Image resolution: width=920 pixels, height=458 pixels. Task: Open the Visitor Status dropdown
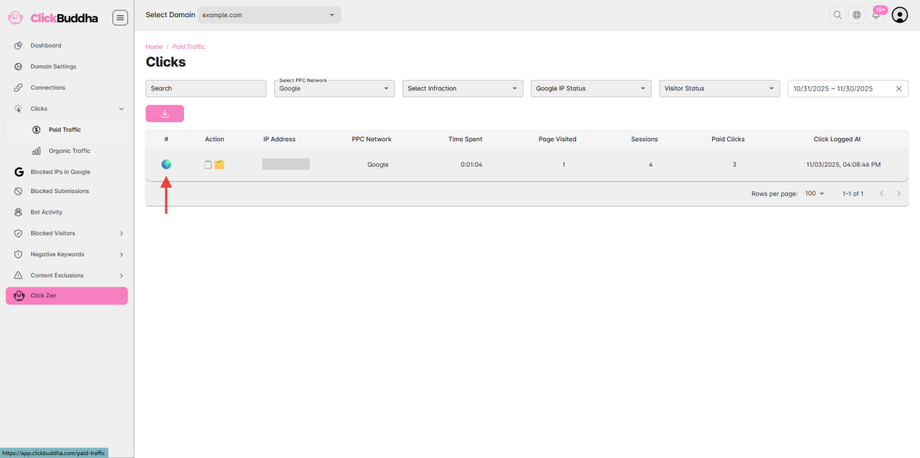coord(719,89)
